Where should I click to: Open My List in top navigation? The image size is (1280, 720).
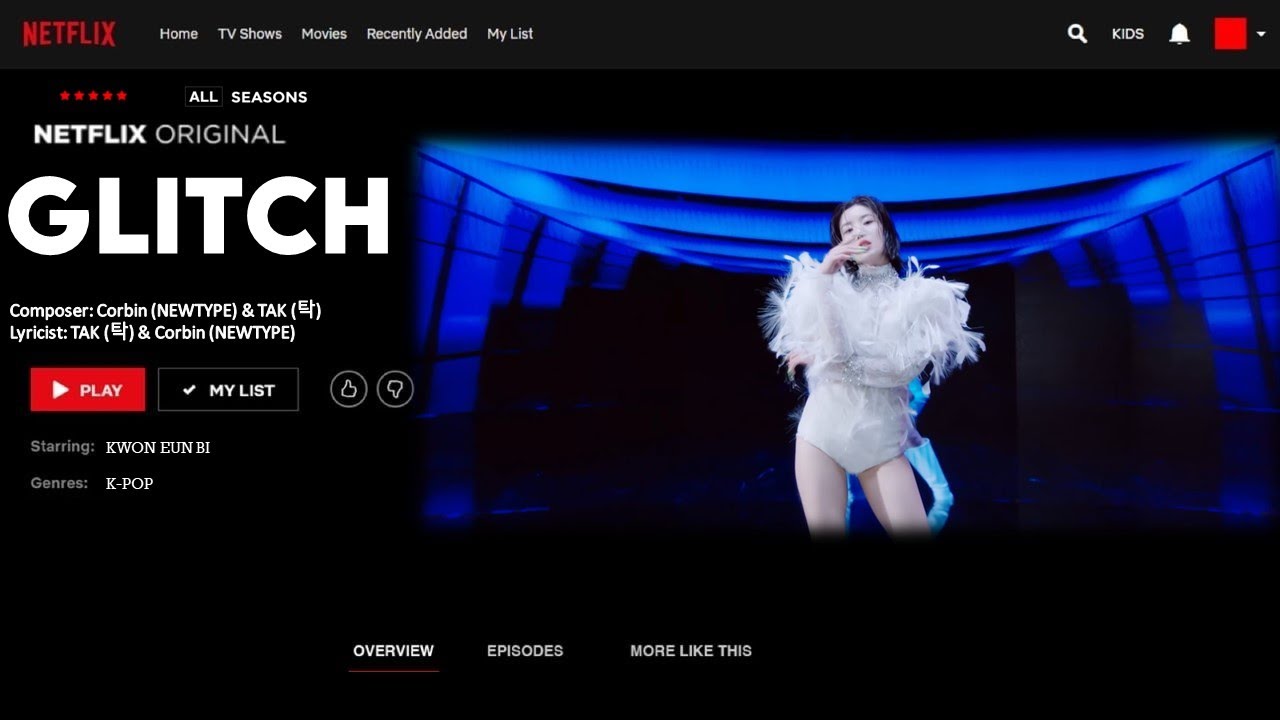(510, 34)
